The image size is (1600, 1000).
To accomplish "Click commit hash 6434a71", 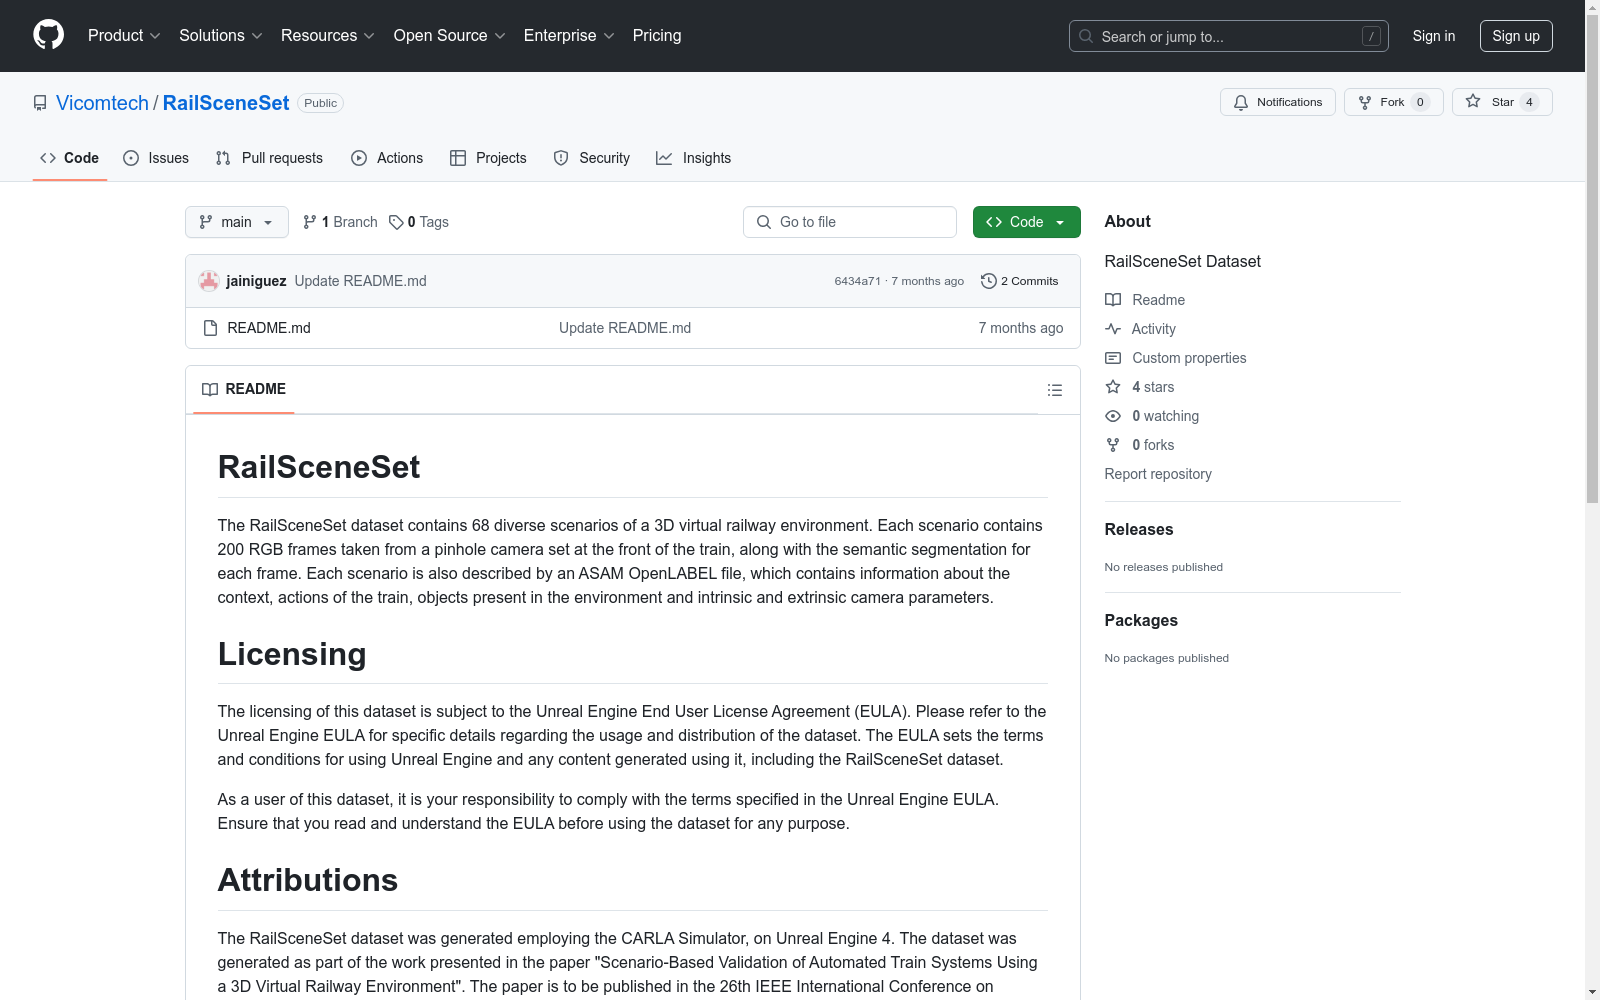I will tap(858, 281).
